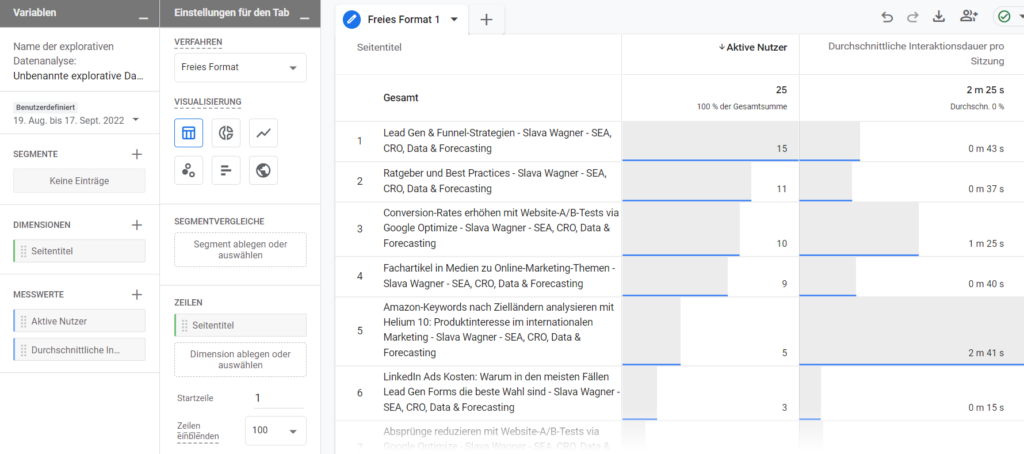This screenshot has width=1024, height=454.
Task: Grab handle of Seitentitel in Zeilen
Action: [x=185, y=325]
